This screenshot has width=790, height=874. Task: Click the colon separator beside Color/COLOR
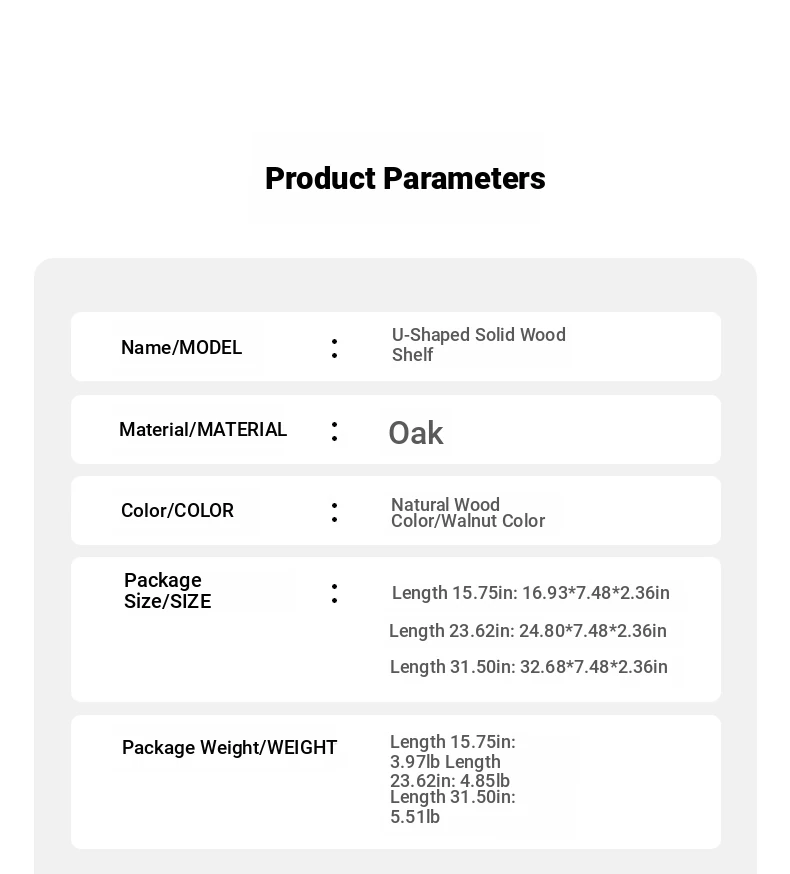[335, 512]
